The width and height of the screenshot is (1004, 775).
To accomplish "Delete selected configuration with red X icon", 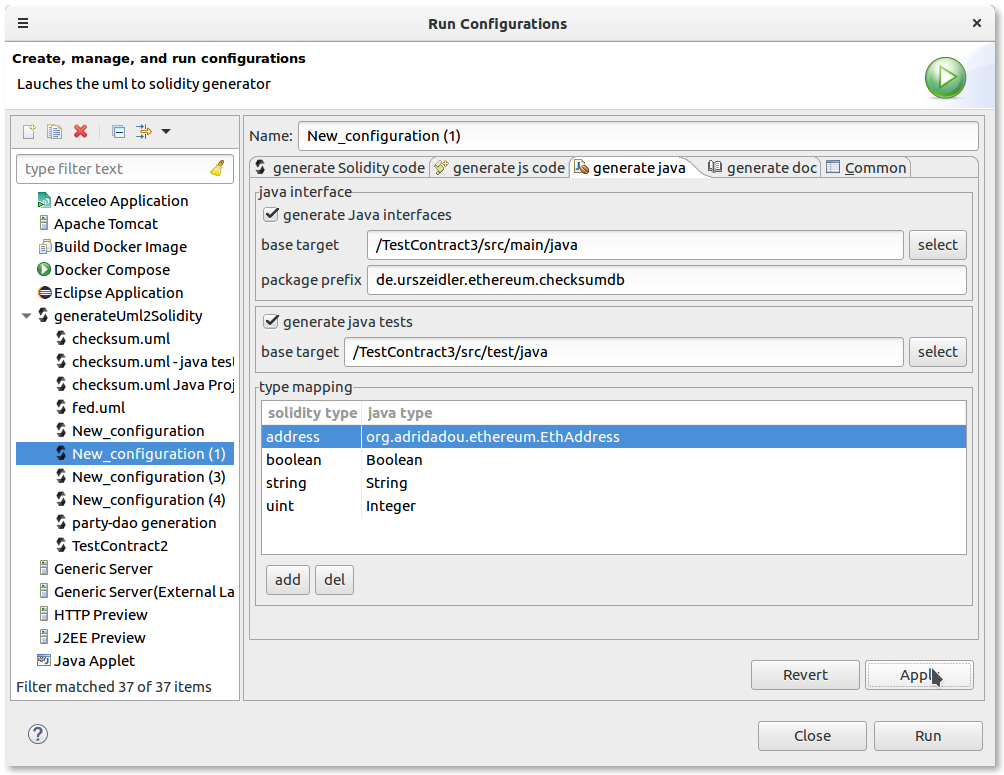I will (81, 132).
